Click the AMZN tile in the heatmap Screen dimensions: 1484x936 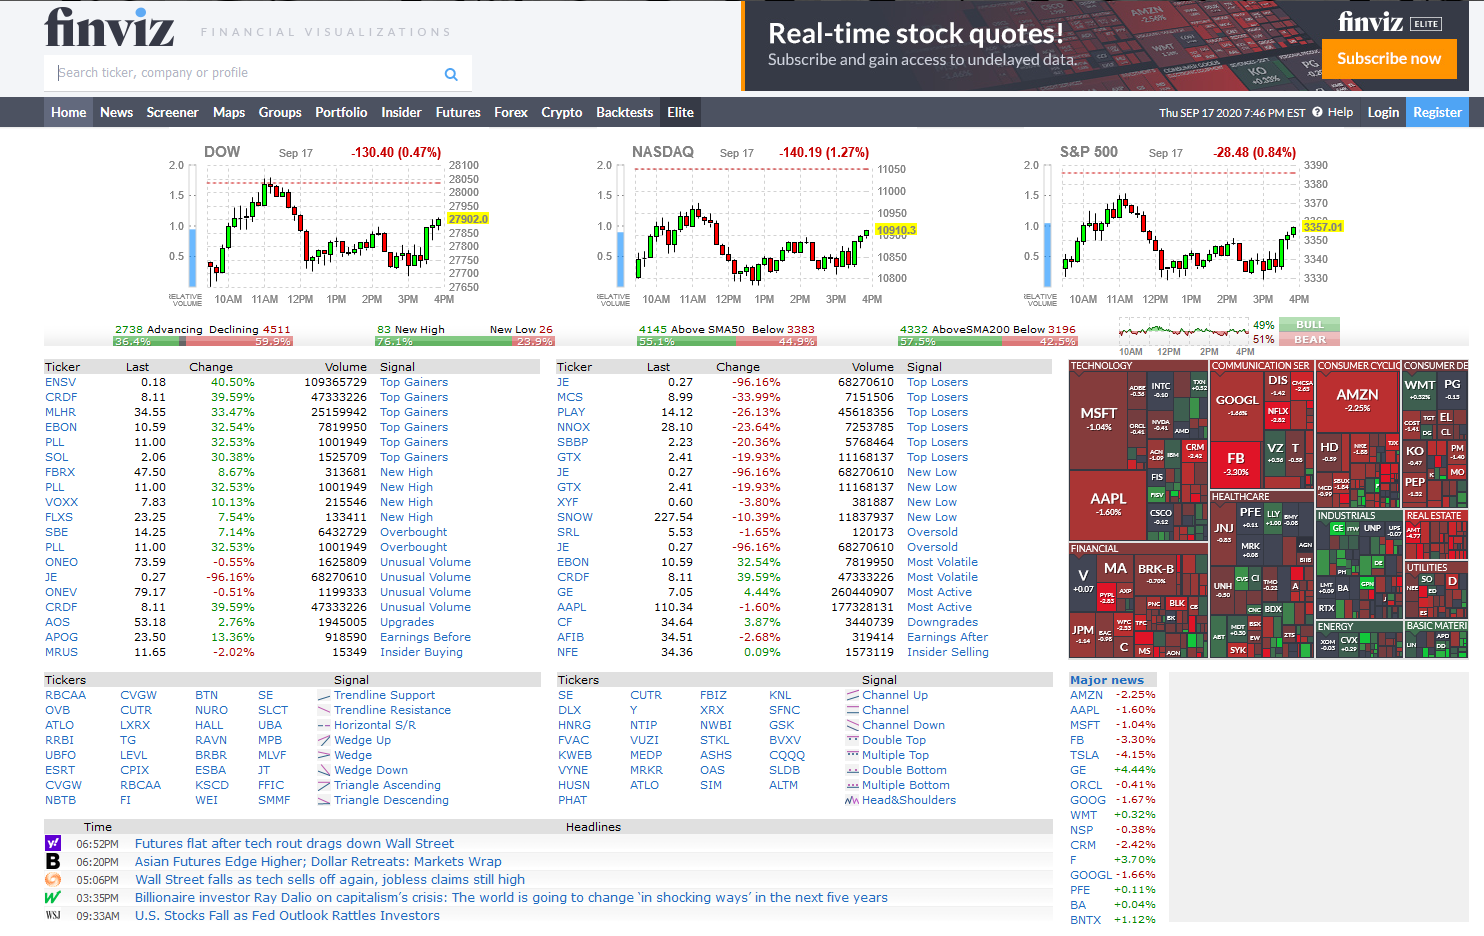[1357, 400]
